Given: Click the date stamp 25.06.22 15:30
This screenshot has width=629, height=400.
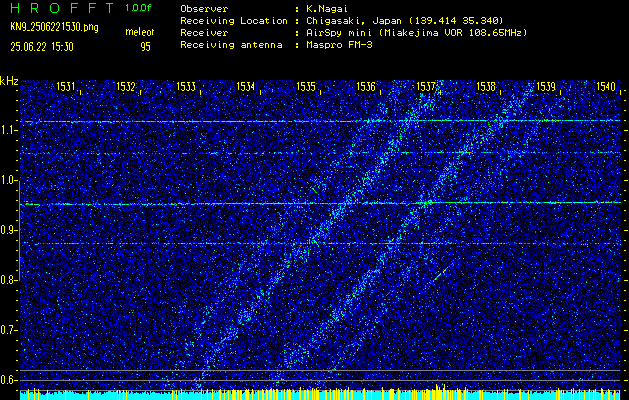Looking at the screenshot, I should pyautogui.click(x=42, y=47).
